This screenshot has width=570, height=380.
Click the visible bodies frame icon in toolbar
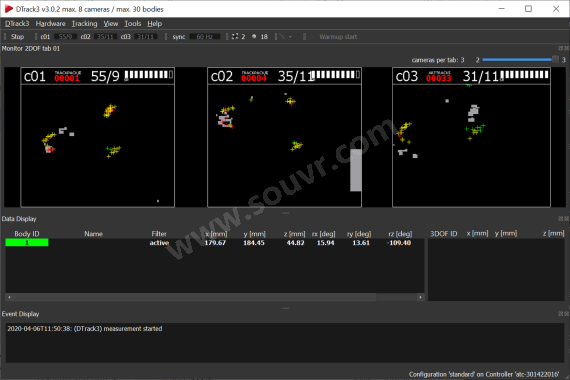click(235, 36)
